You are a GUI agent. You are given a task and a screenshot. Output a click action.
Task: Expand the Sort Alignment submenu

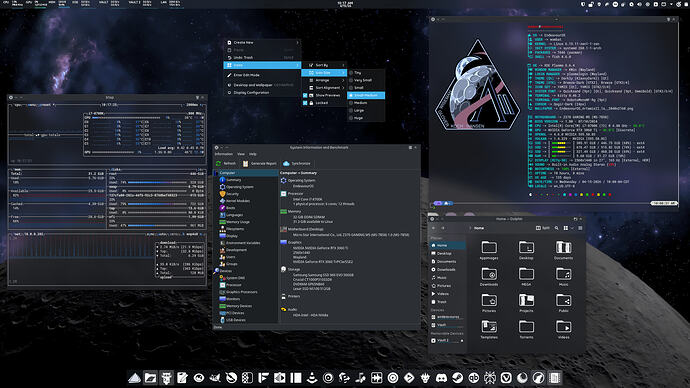pyautogui.click(x=324, y=88)
